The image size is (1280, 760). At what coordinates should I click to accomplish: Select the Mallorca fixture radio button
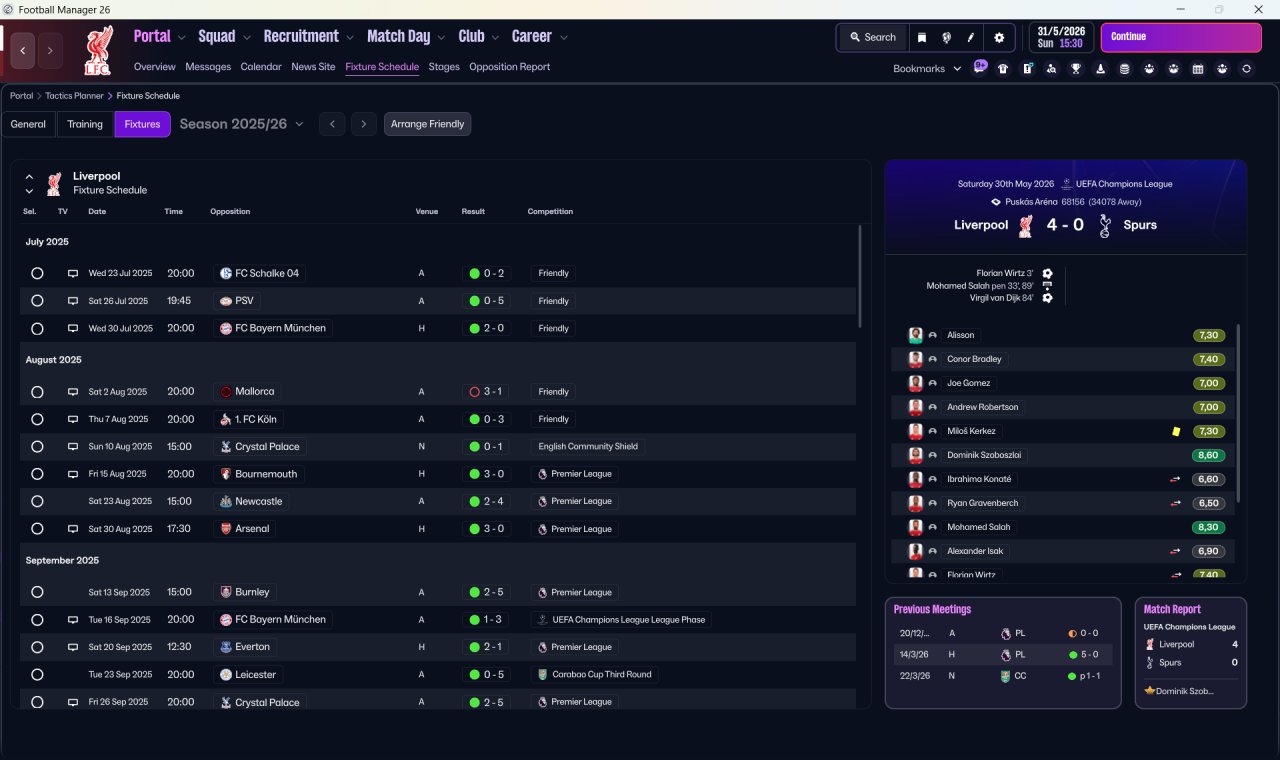tap(37, 392)
